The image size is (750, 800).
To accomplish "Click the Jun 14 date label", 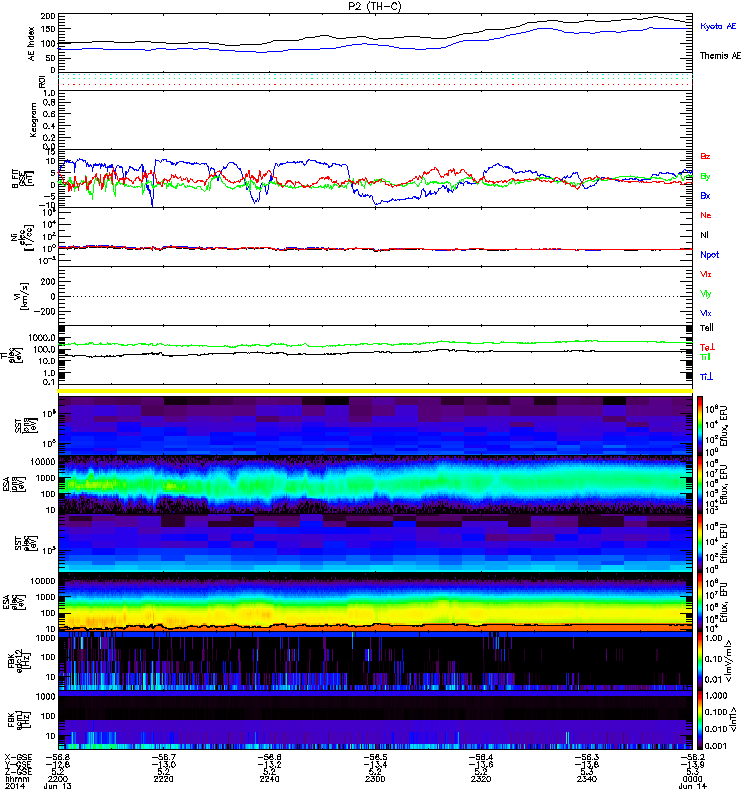I will point(692,786).
